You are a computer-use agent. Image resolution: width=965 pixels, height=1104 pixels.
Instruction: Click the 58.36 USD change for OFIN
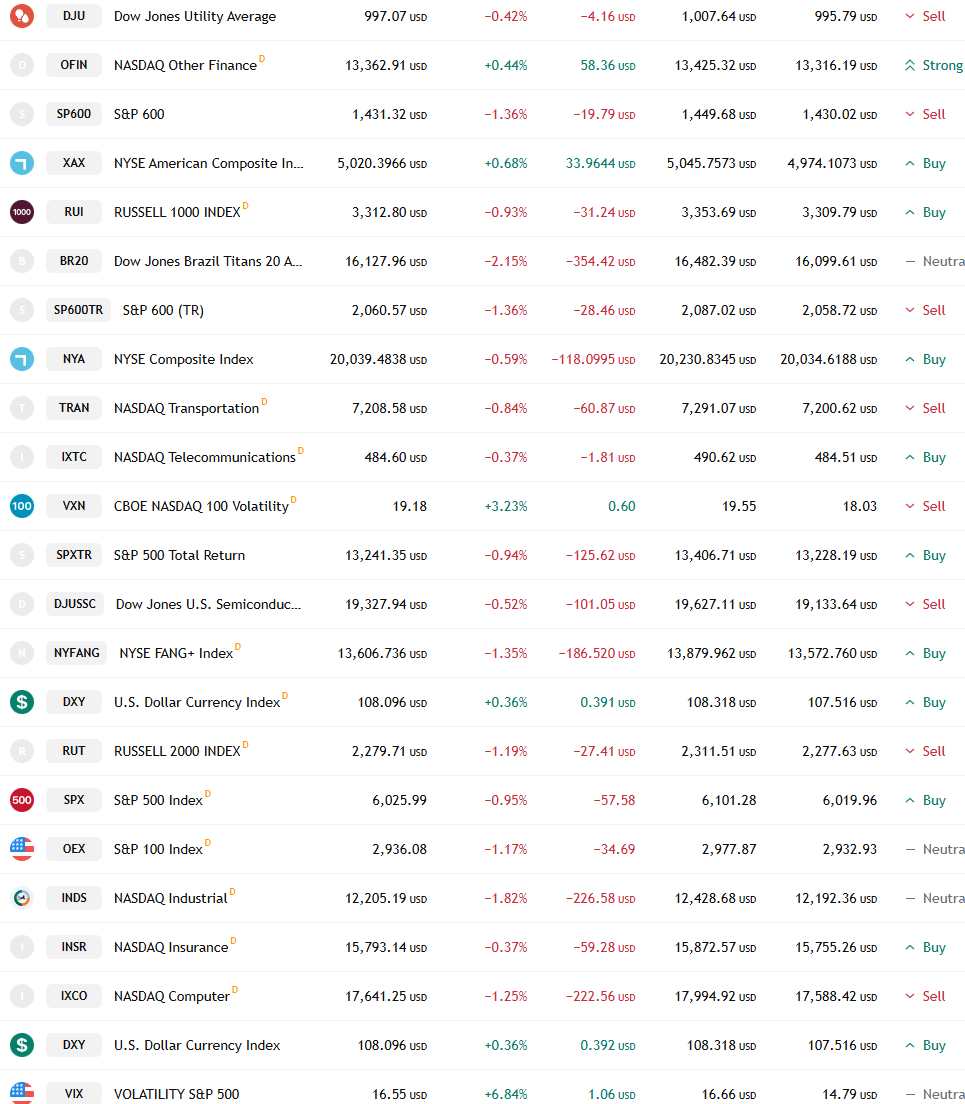tap(607, 65)
